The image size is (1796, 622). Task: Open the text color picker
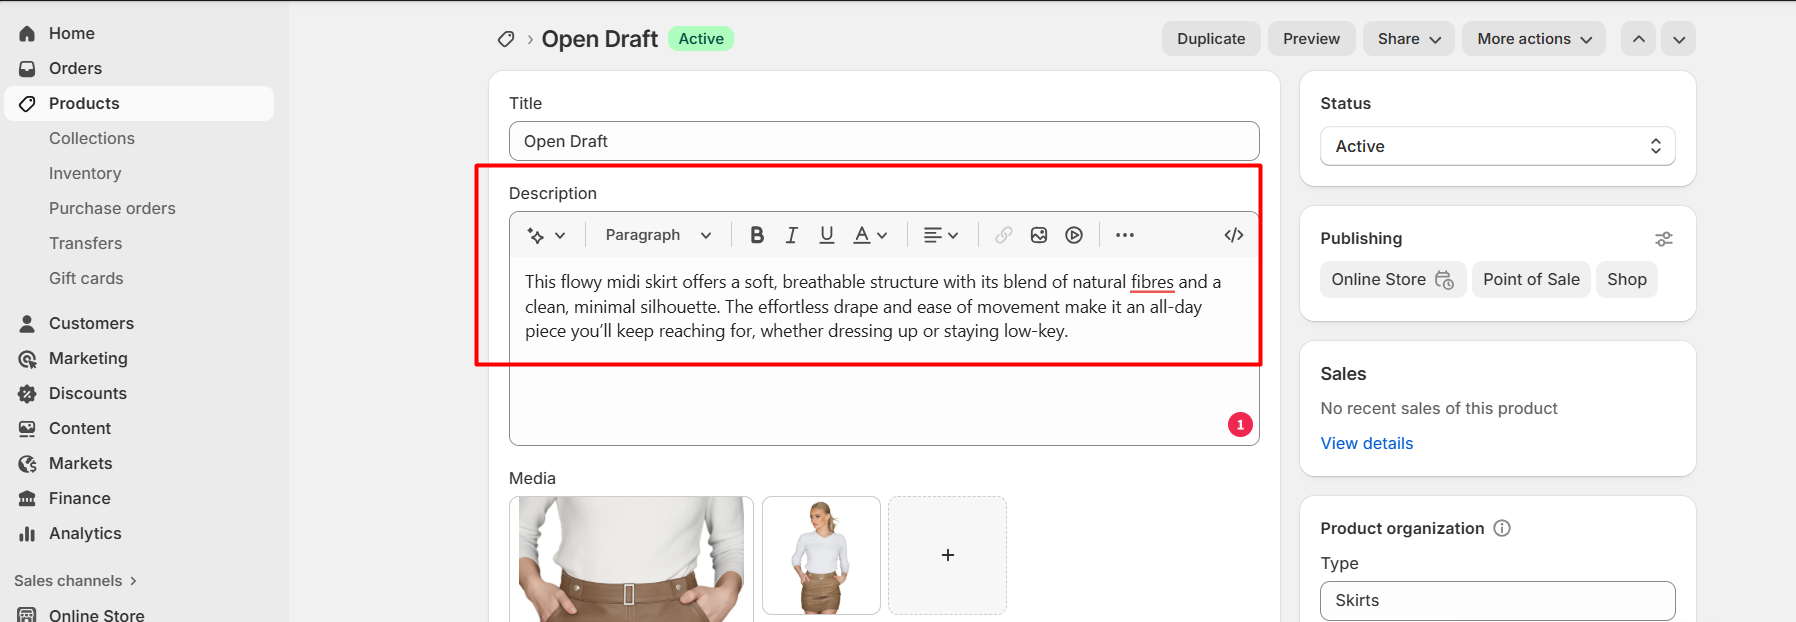(x=870, y=235)
